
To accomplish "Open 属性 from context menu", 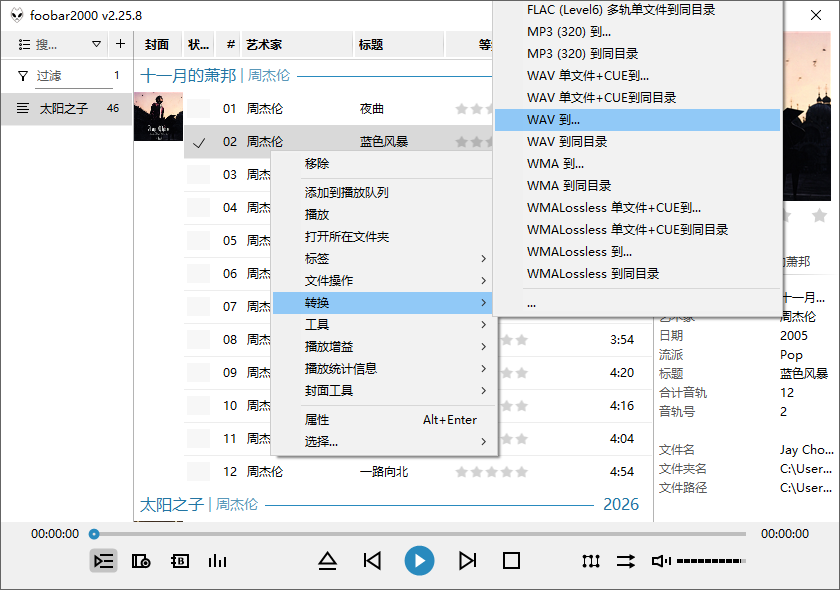I will (383, 420).
